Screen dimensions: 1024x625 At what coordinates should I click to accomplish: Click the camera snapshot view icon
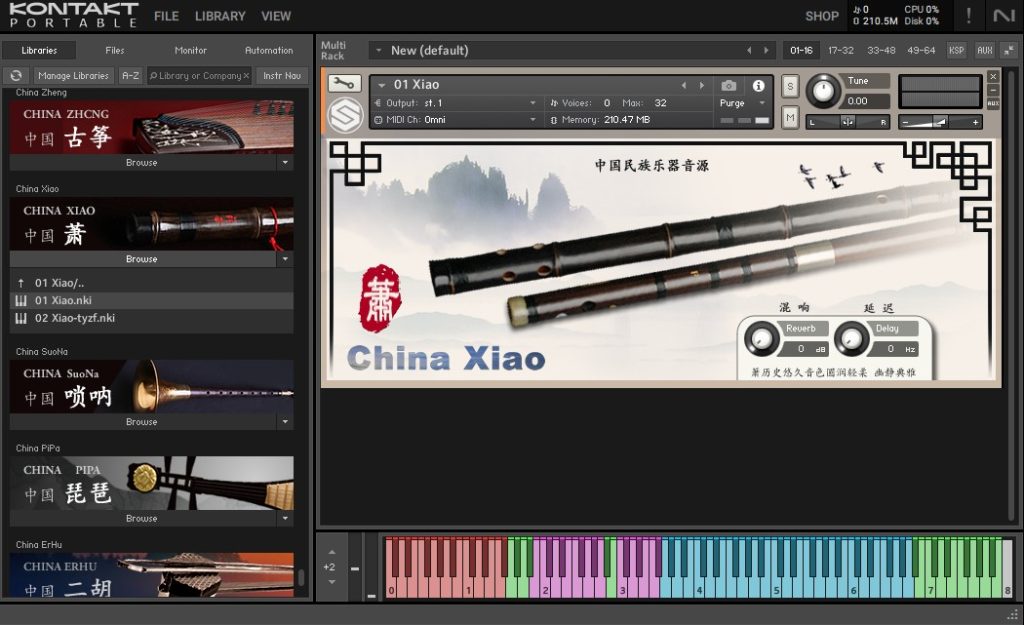click(x=728, y=86)
